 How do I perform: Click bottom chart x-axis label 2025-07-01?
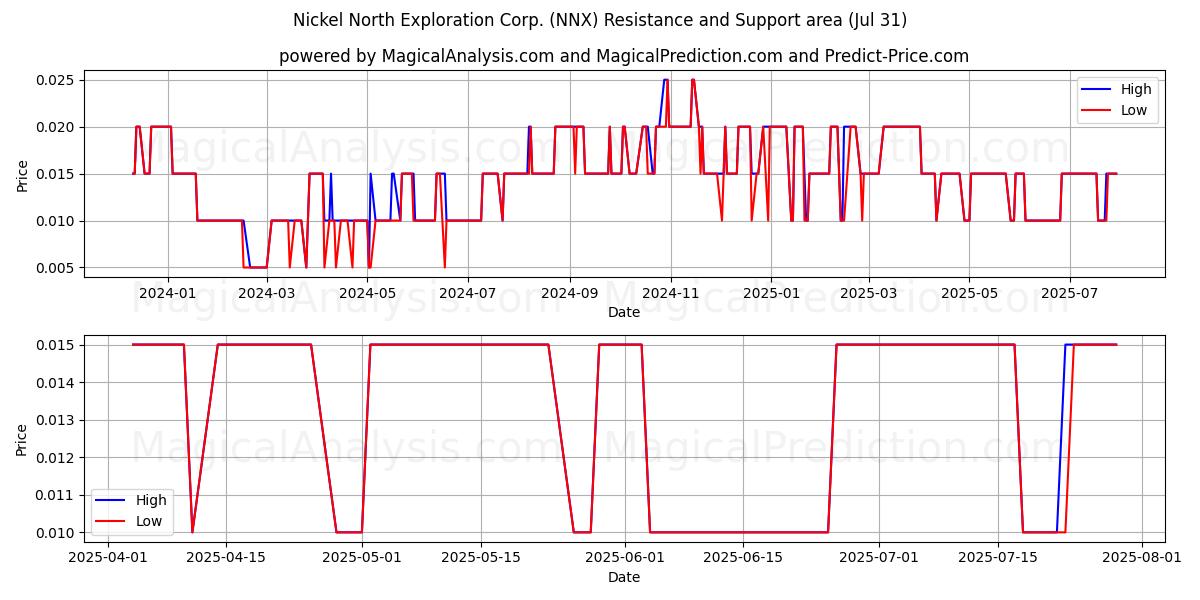879,558
